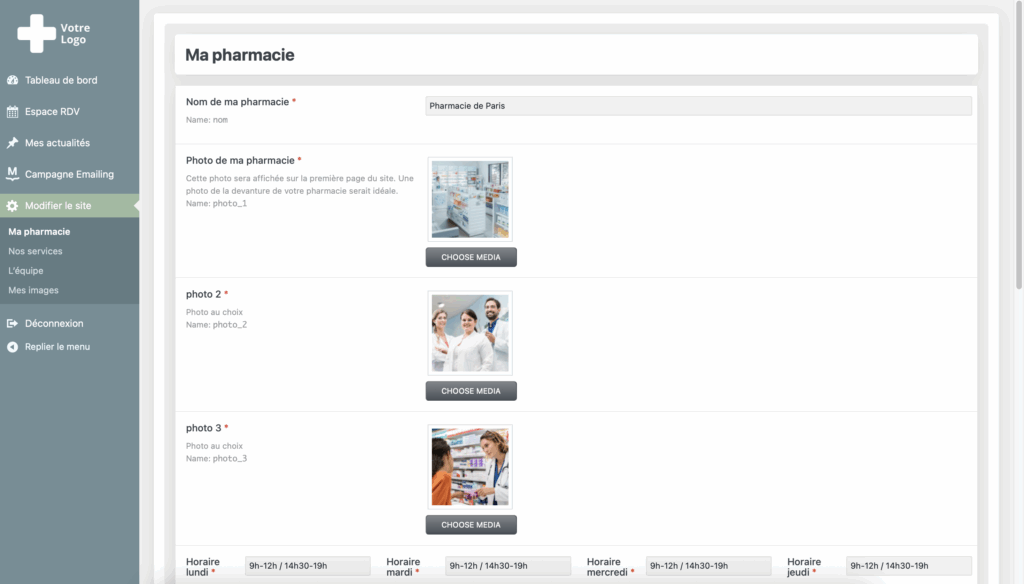The image size is (1024, 584).
Task: Focus the Horaire mardi field
Action: tap(508, 566)
